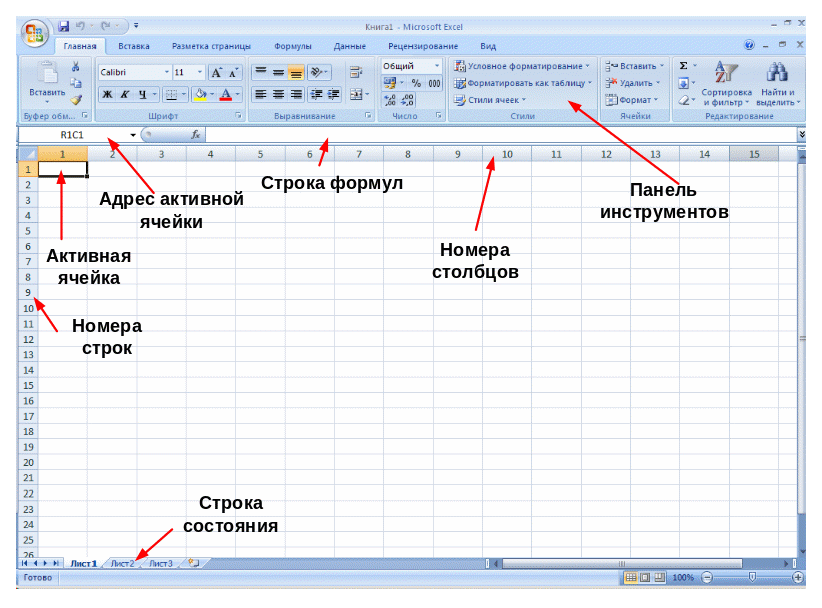822x608 pixels.
Task: Click the Clear eraser icon
Action: (684, 100)
